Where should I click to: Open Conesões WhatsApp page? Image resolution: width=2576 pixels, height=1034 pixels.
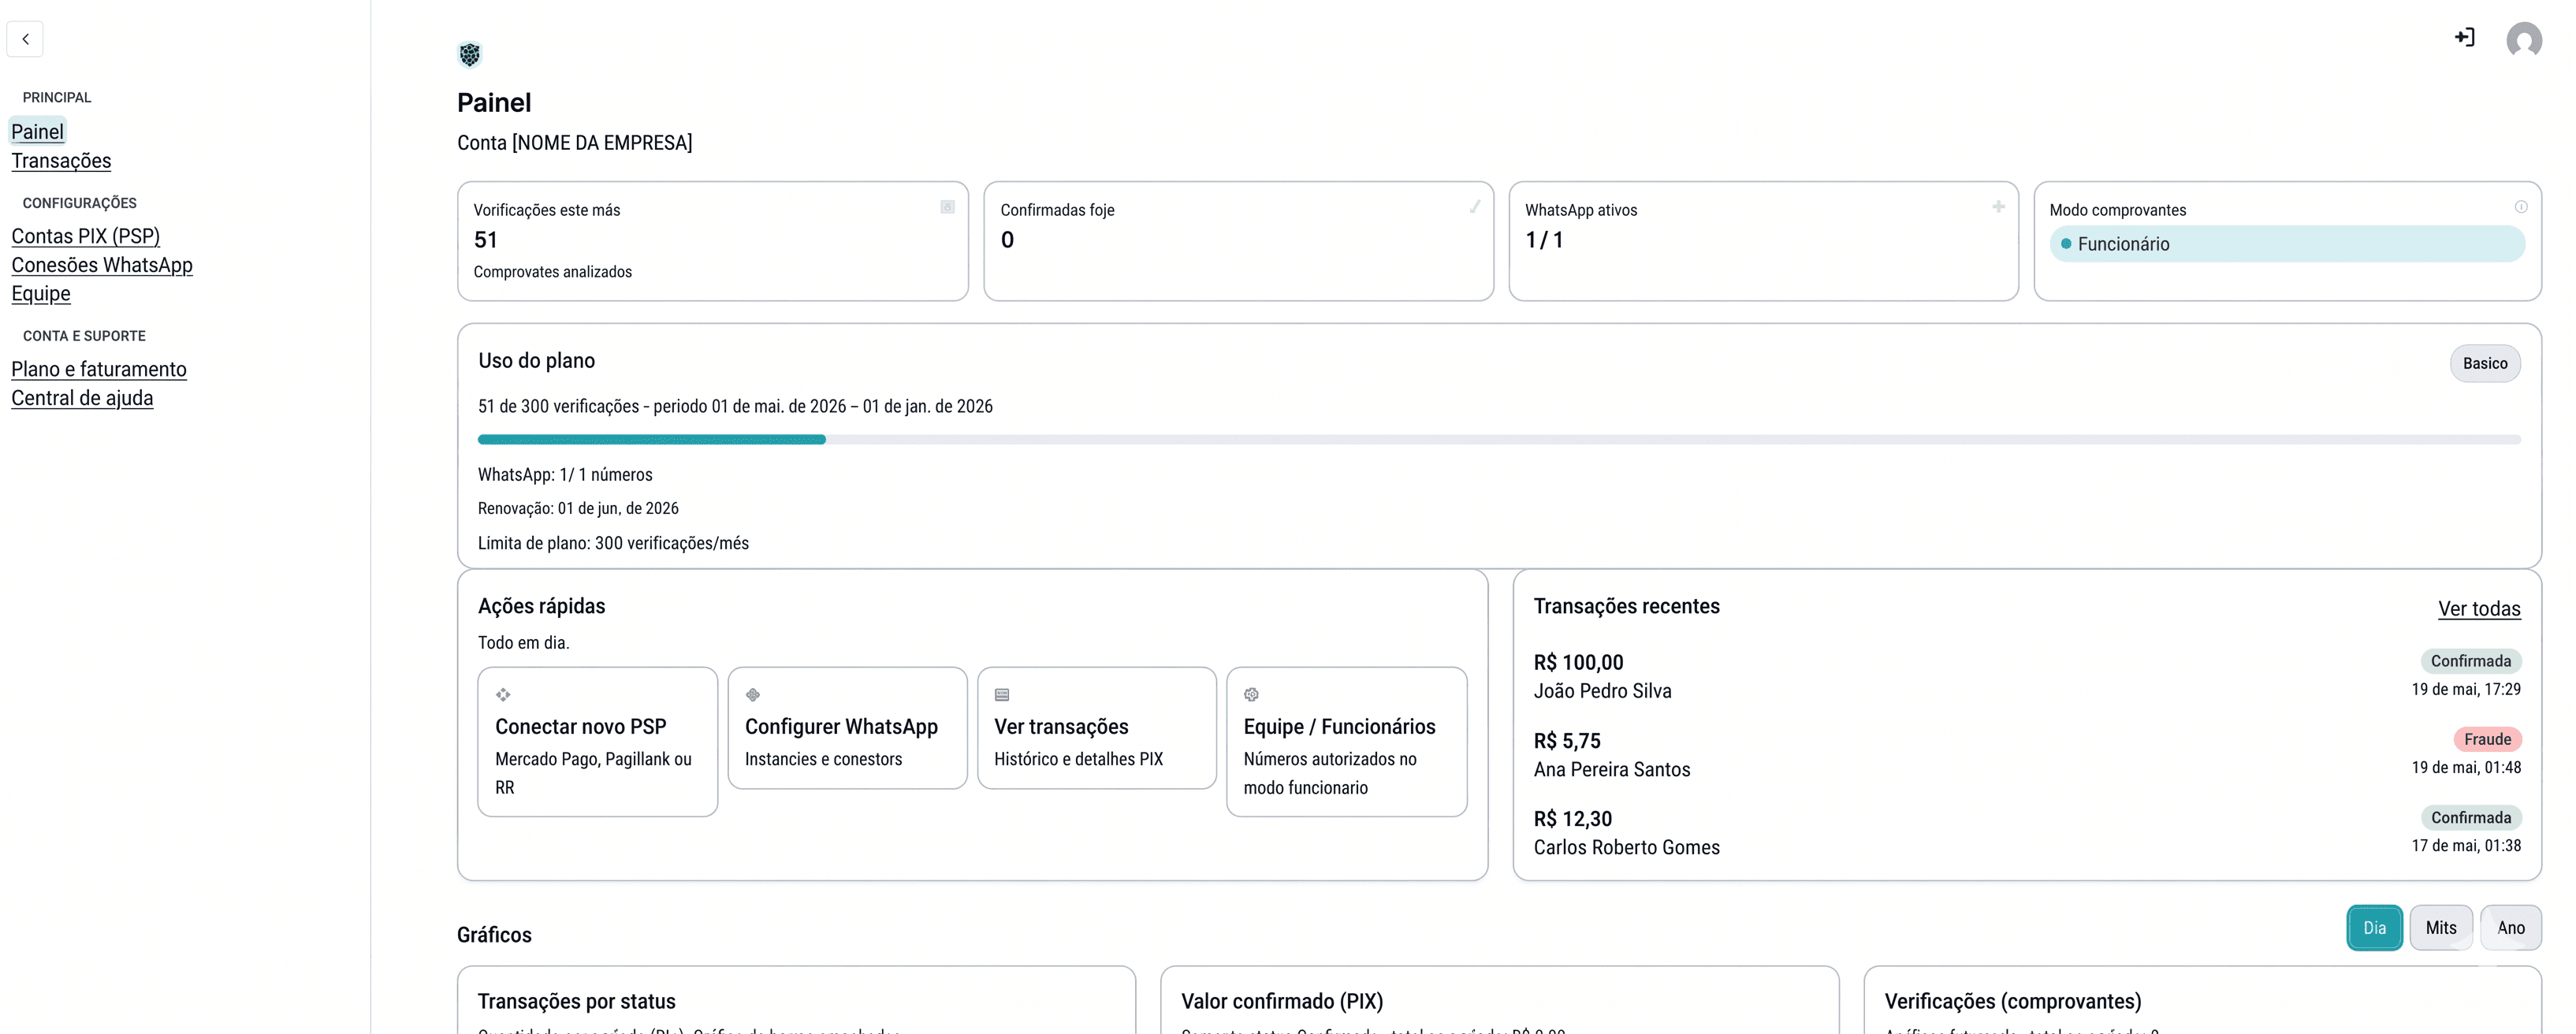pyautogui.click(x=102, y=265)
